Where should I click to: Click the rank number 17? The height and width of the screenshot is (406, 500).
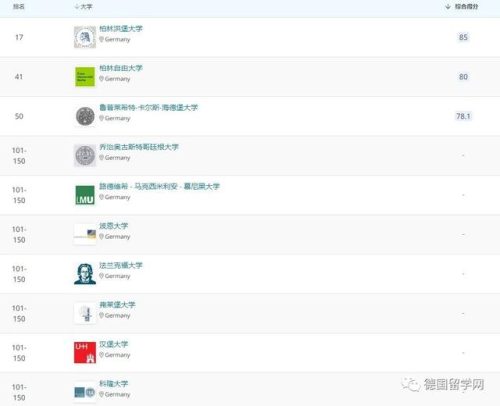point(19,37)
